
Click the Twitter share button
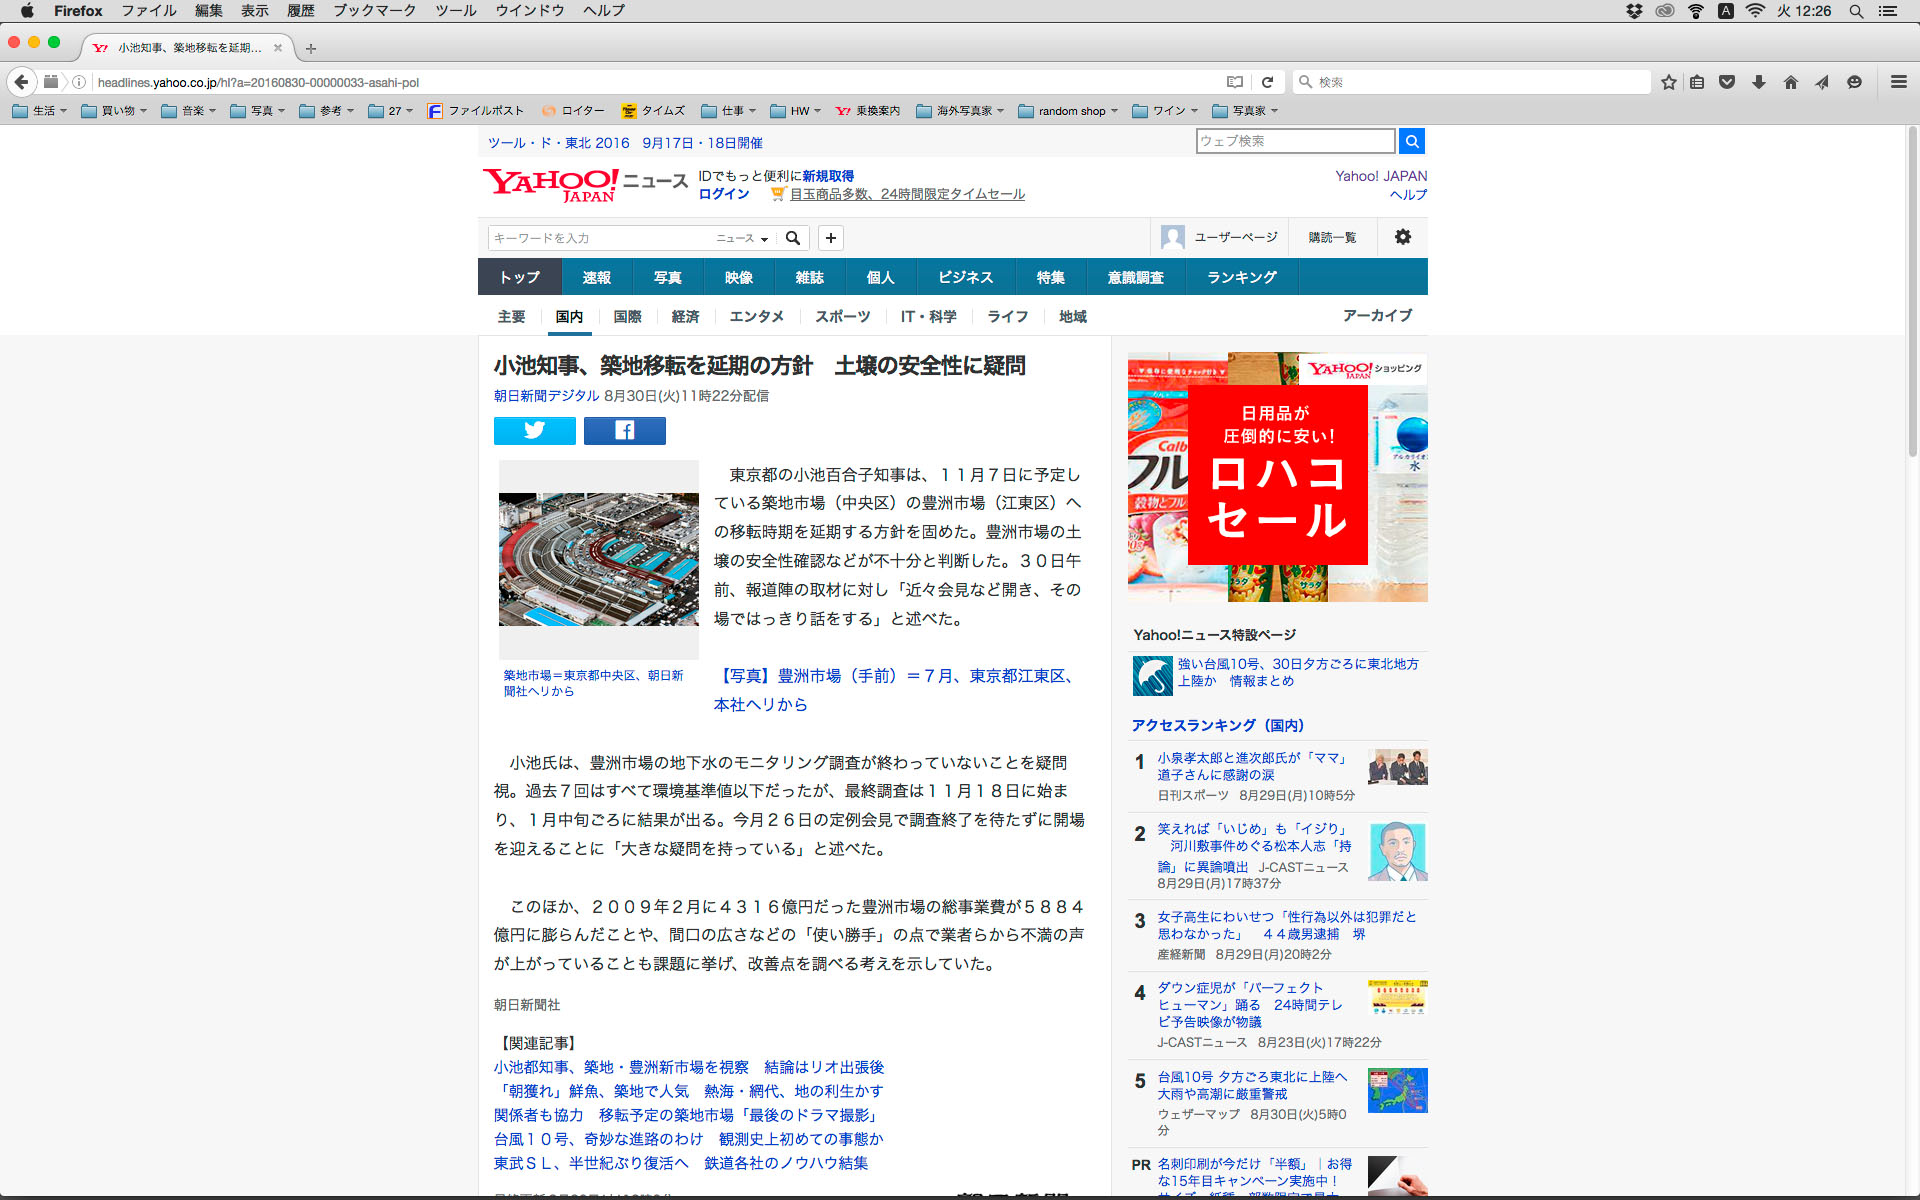(534, 430)
